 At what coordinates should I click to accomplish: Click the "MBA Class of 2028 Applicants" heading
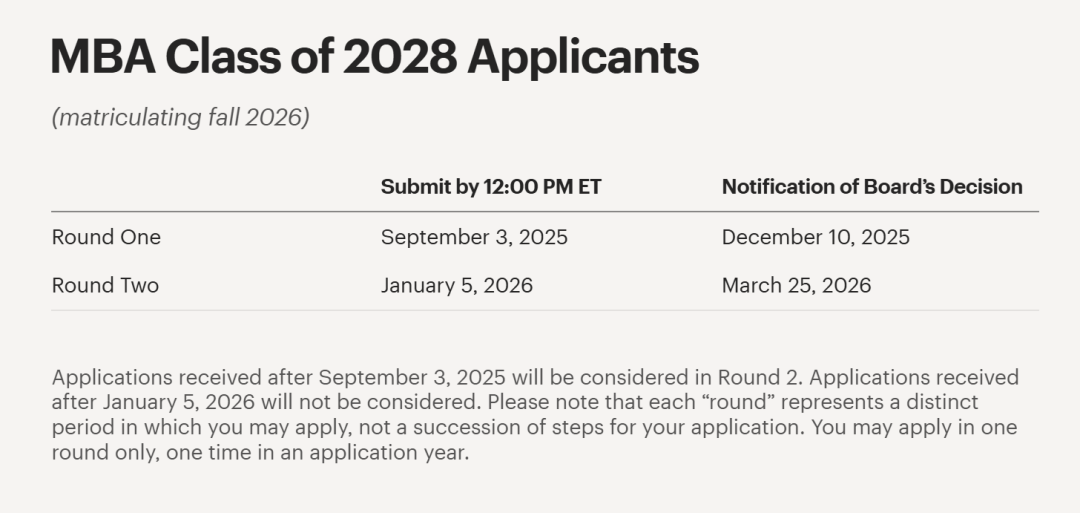tap(374, 57)
